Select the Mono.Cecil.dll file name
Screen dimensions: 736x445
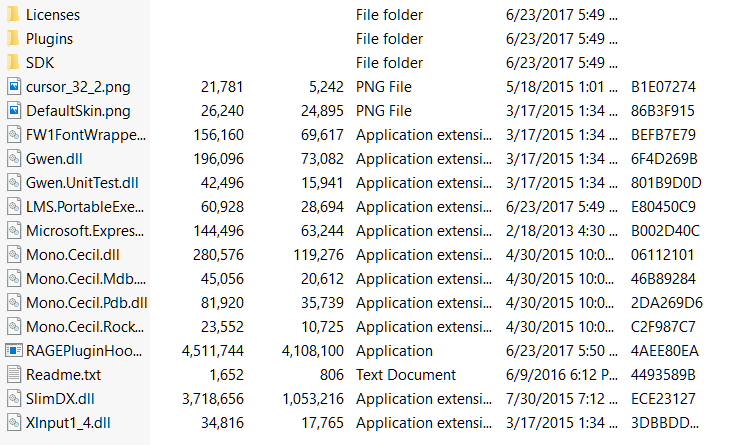click(73, 255)
